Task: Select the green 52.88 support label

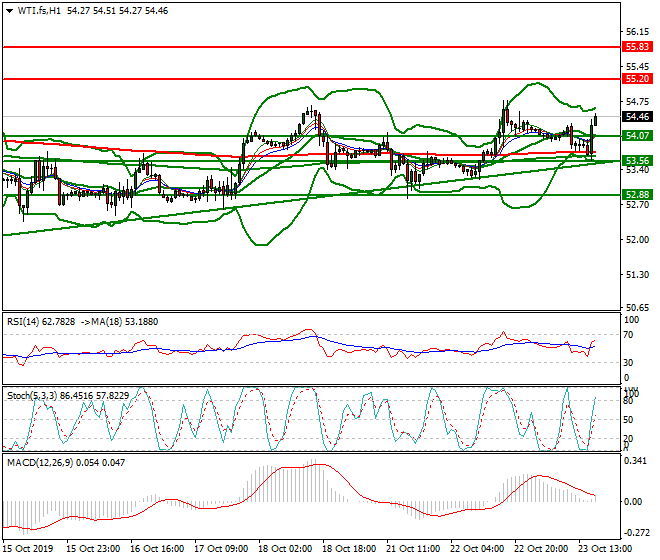Action: coord(637,195)
